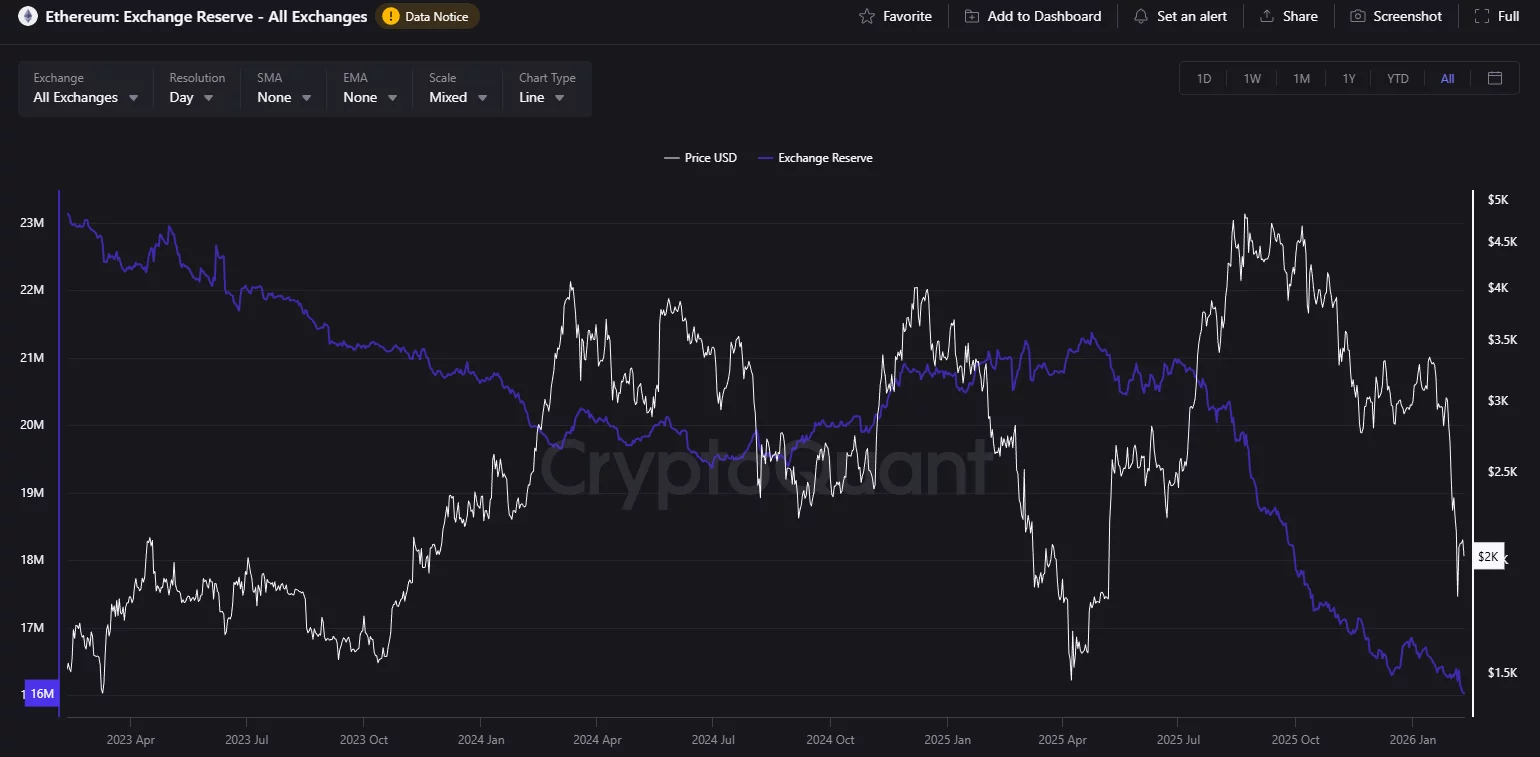Viewport: 1540px width, 757px height.
Task: Open the Chart Type dropdown set to Line
Action: [x=541, y=97]
